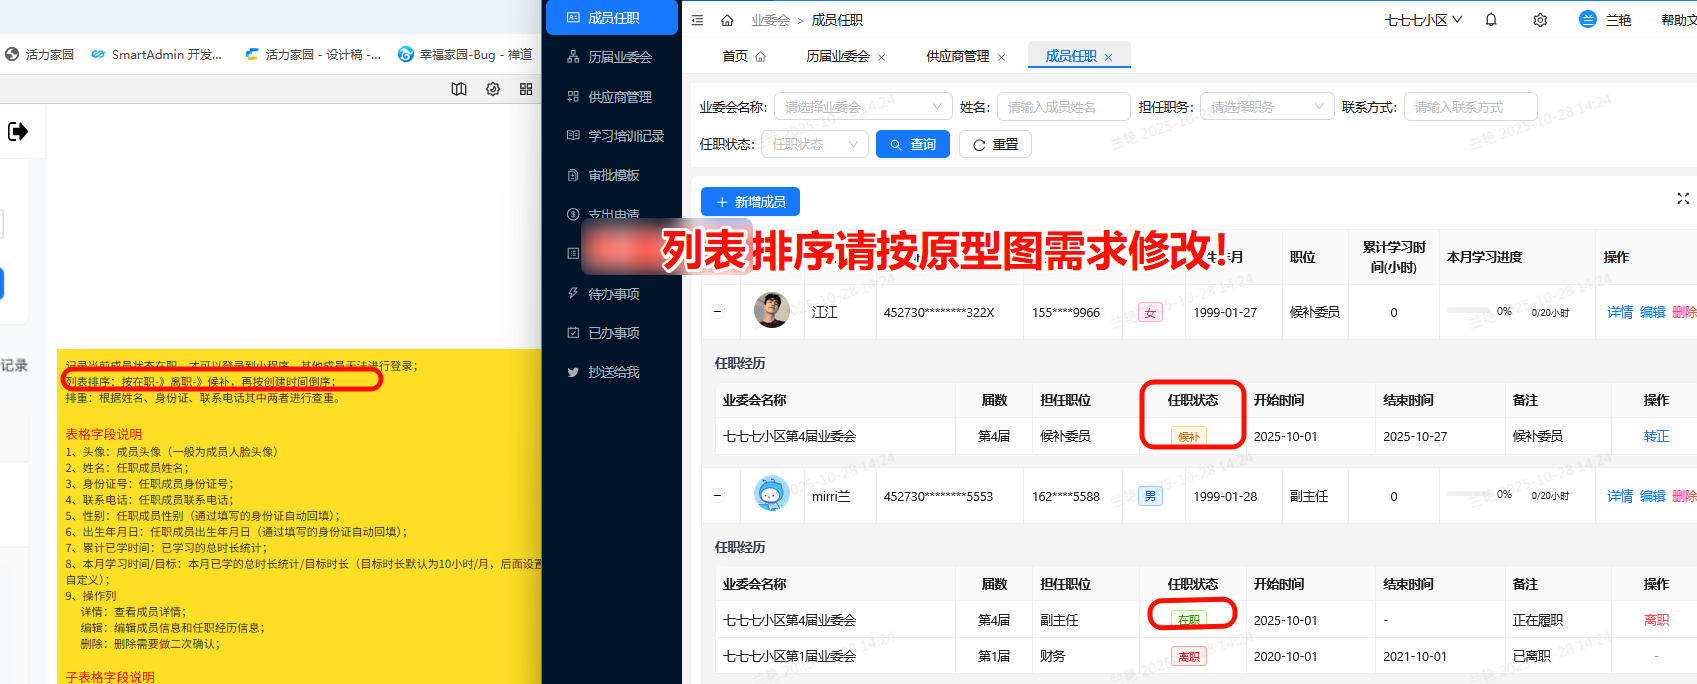Open settings via the top gear icon
The width and height of the screenshot is (1697, 684).
coord(1540,20)
